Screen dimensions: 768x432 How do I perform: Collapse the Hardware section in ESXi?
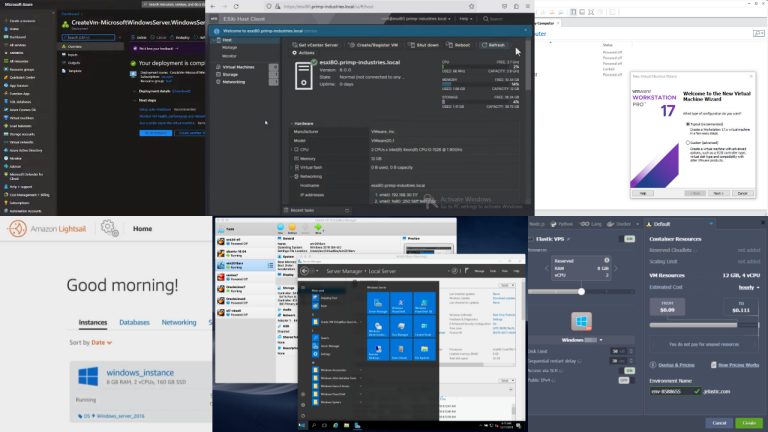tap(292, 123)
